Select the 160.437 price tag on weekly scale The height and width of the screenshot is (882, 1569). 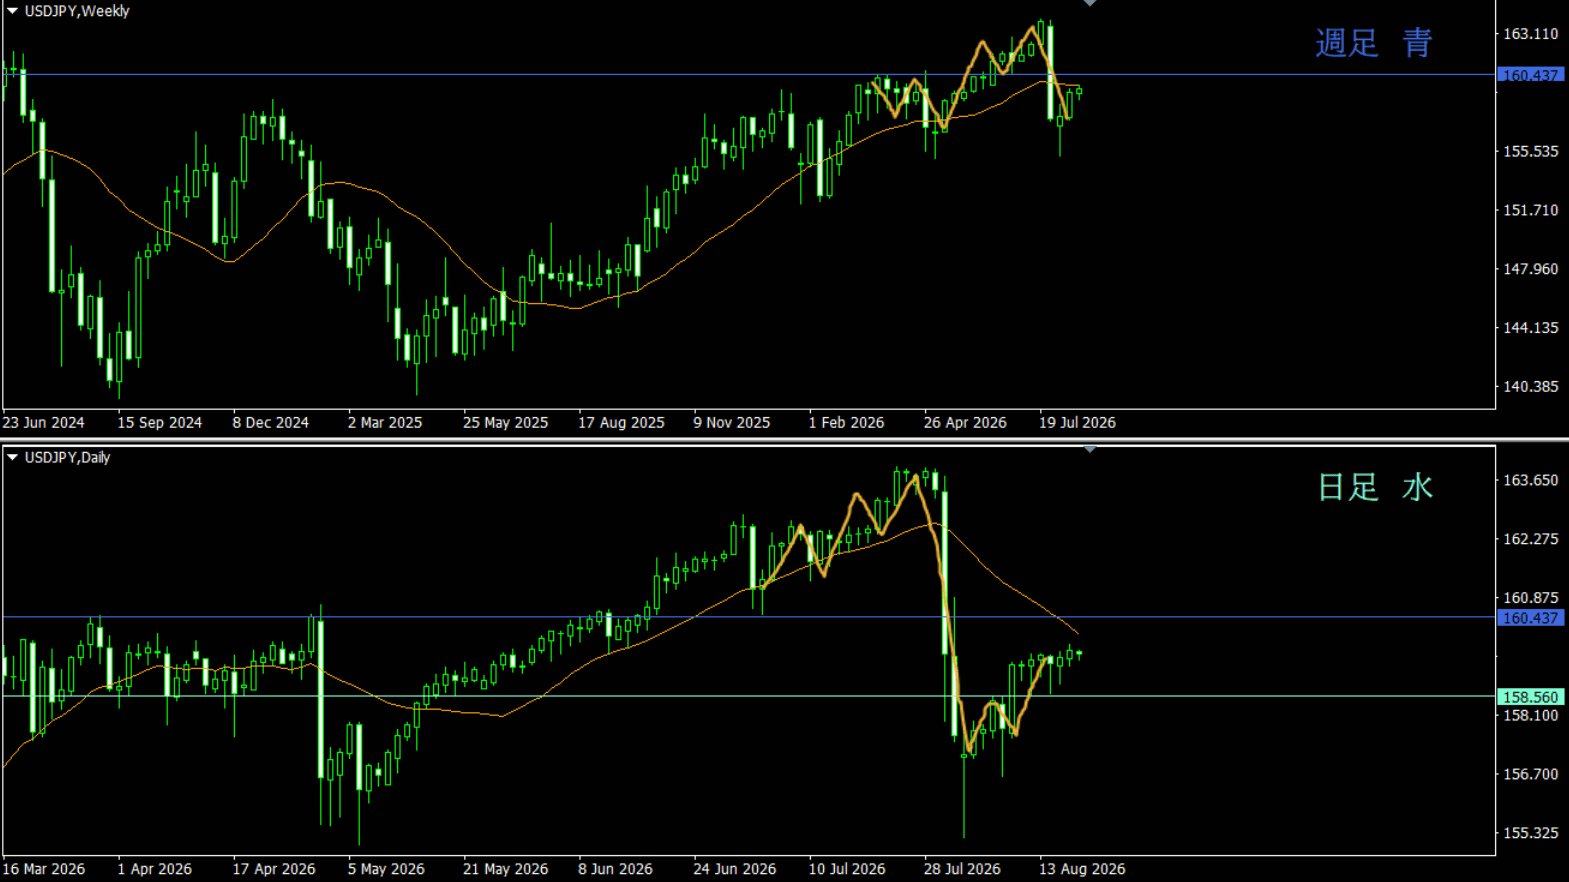(1530, 75)
